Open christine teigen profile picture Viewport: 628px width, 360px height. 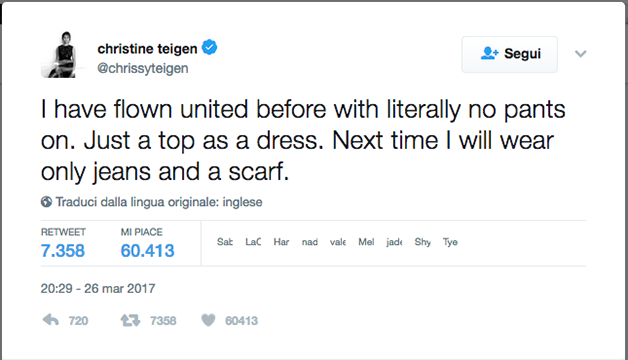point(58,55)
